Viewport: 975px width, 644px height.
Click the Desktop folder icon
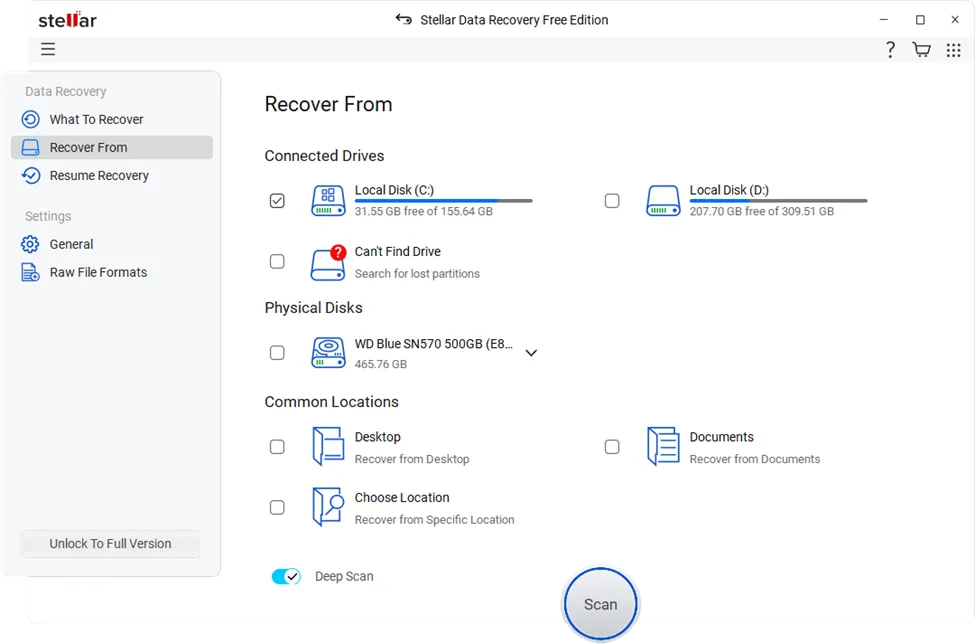[328, 446]
